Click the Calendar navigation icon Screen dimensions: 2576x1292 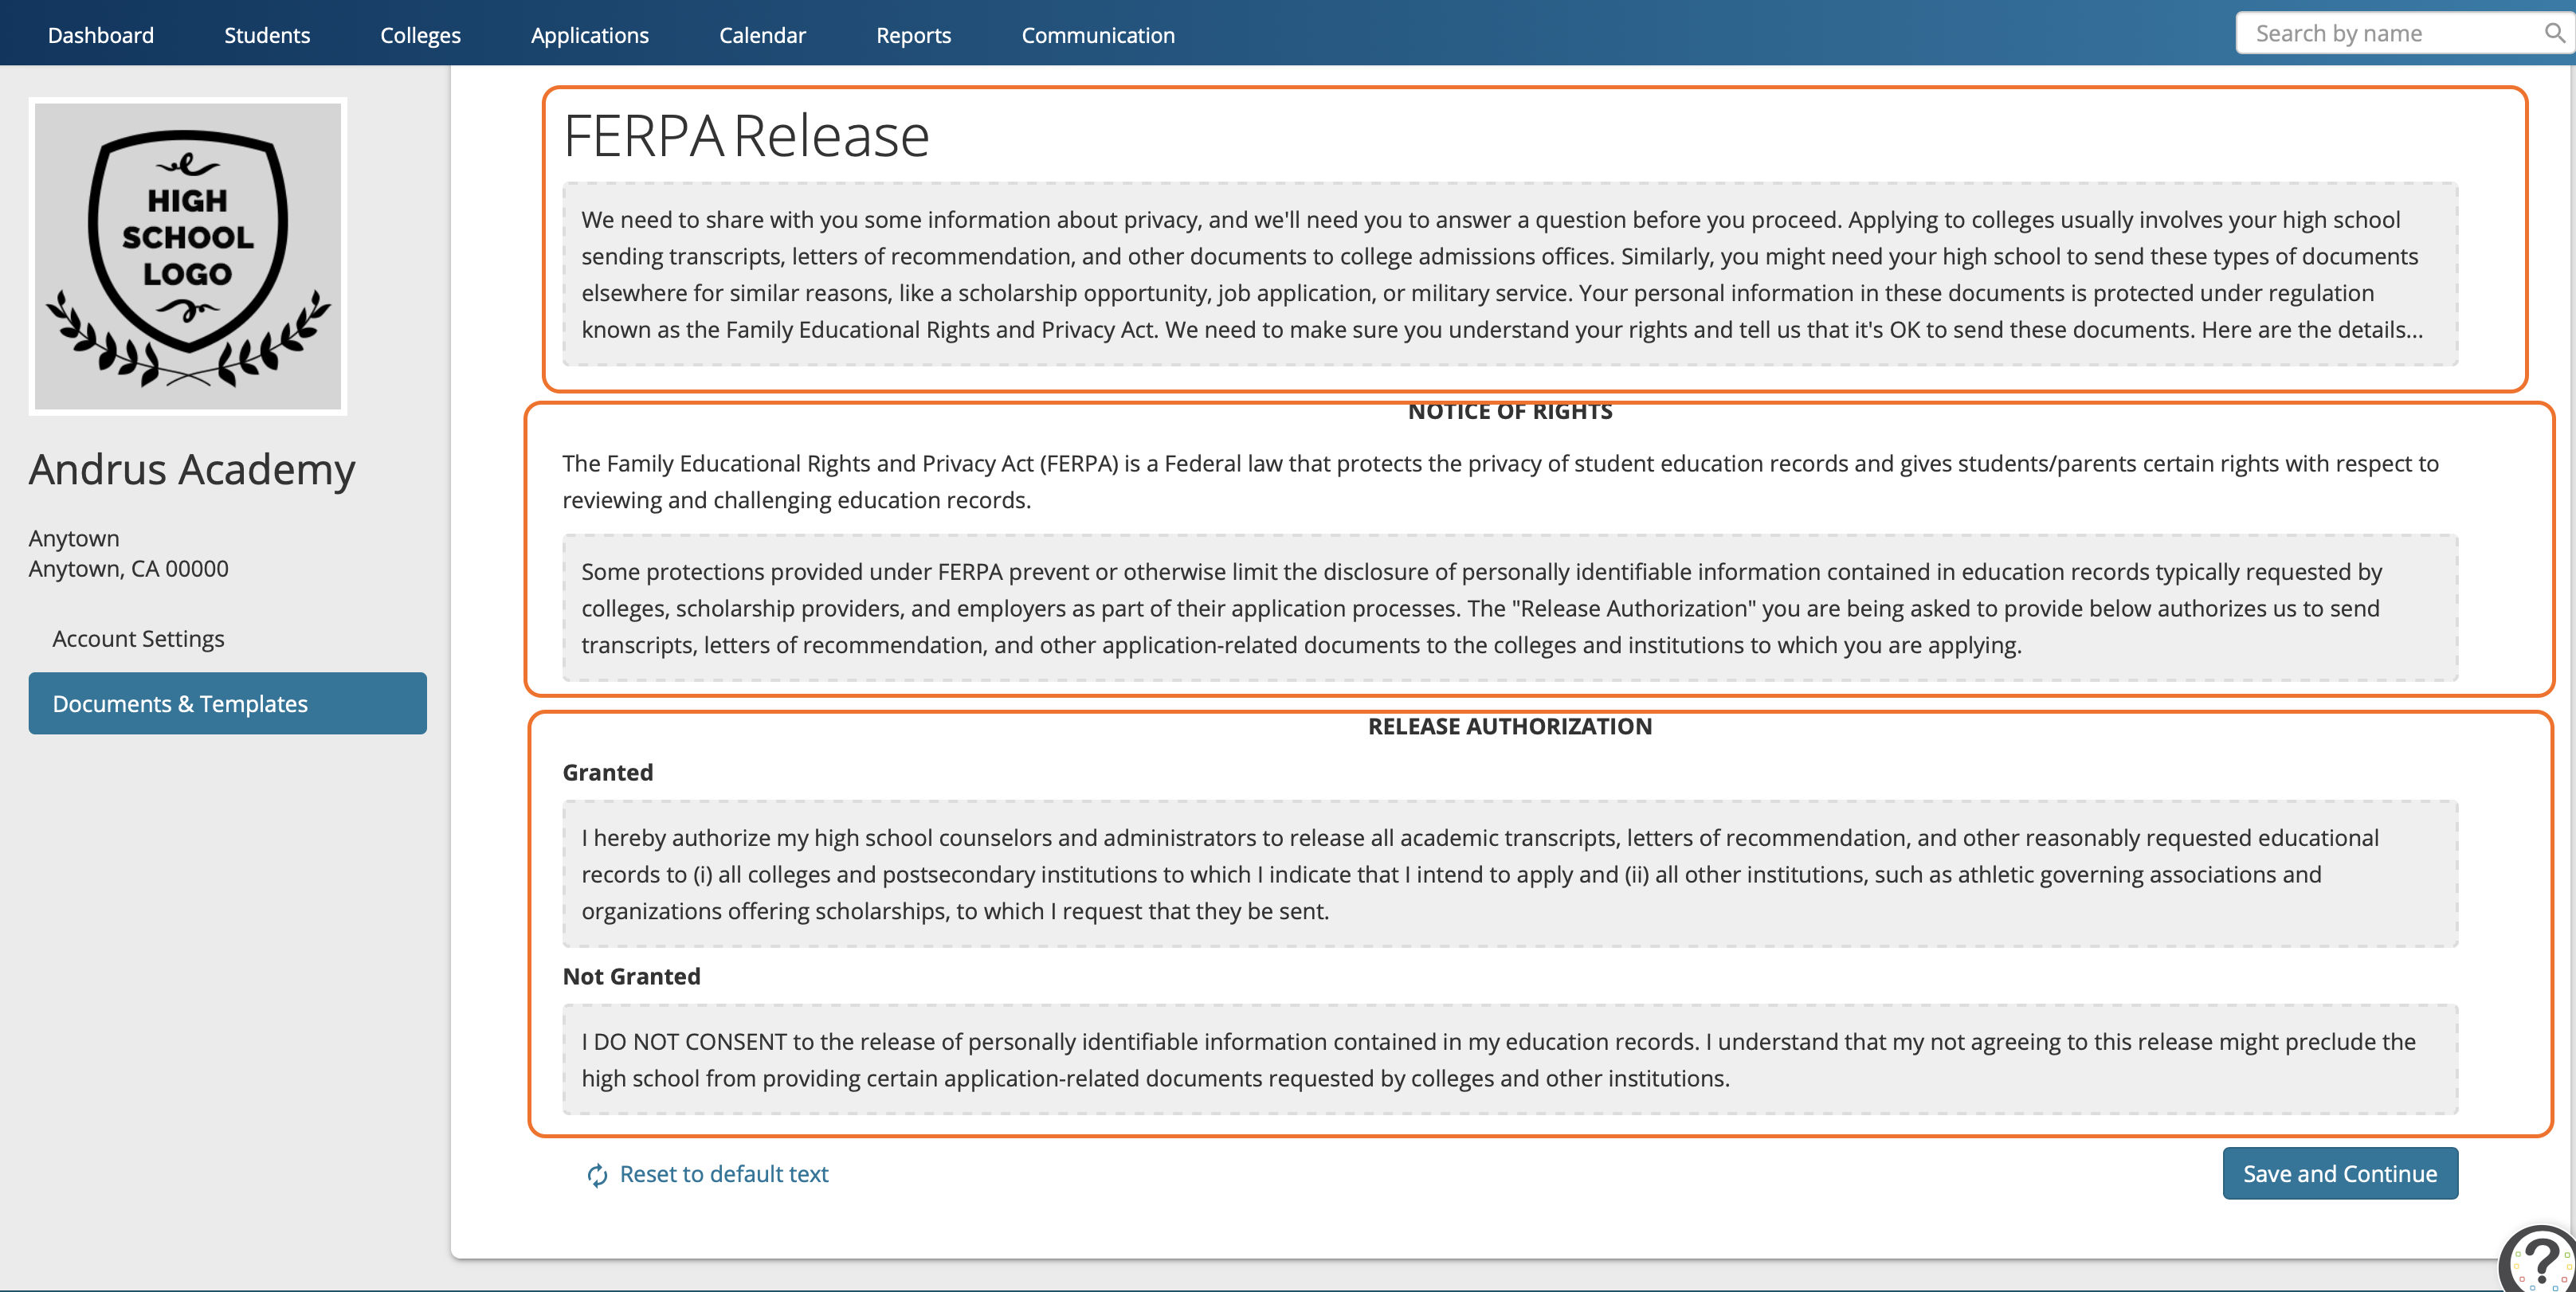[763, 33]
